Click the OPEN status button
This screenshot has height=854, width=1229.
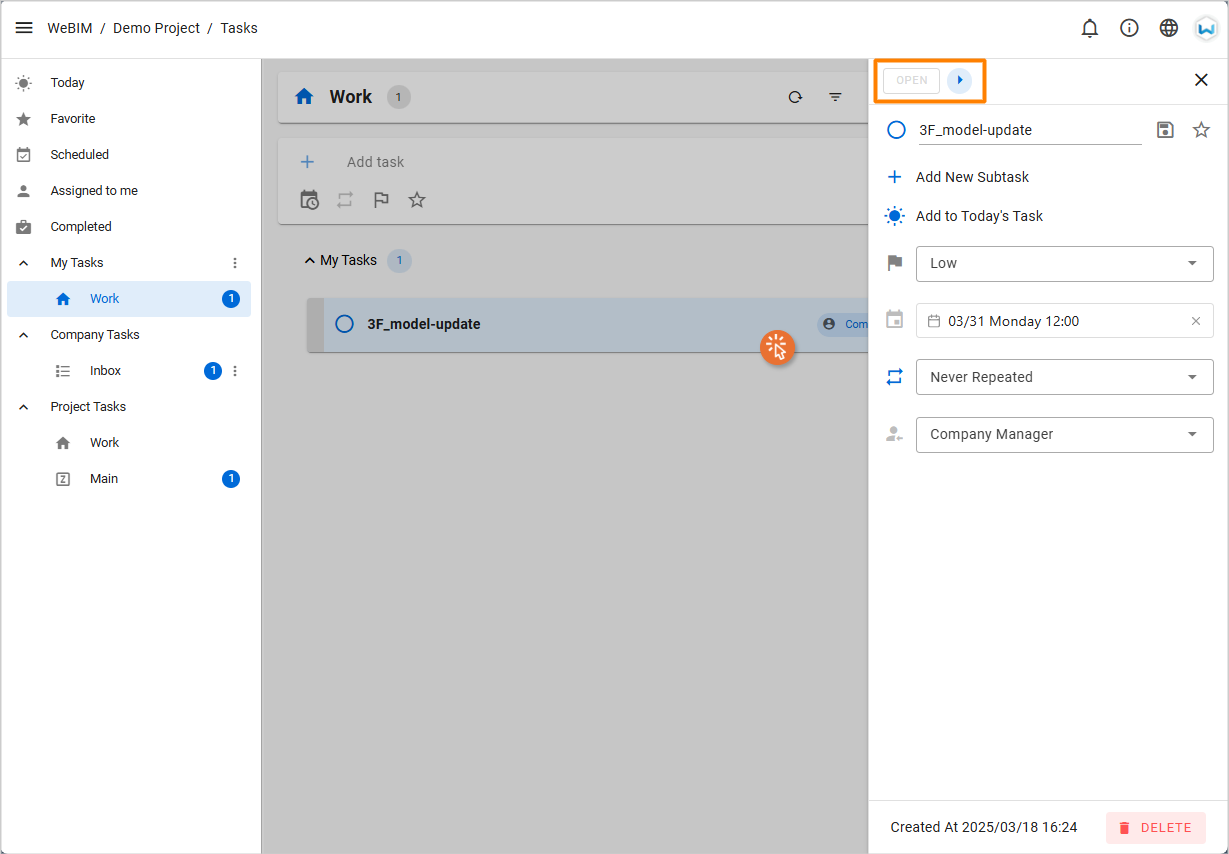pyautogui.click(x=911, y=80)
